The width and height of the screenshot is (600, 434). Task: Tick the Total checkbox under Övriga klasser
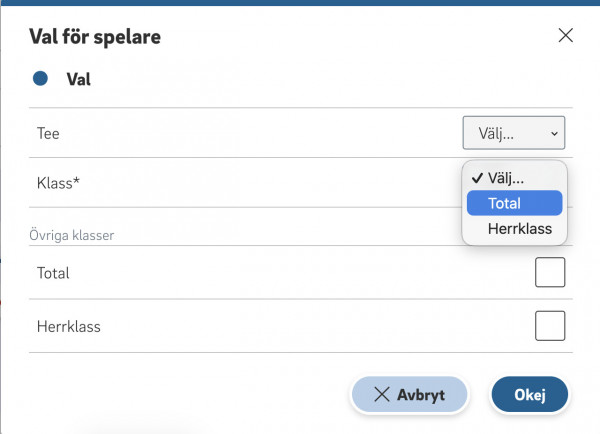click(x=550, y=272)
